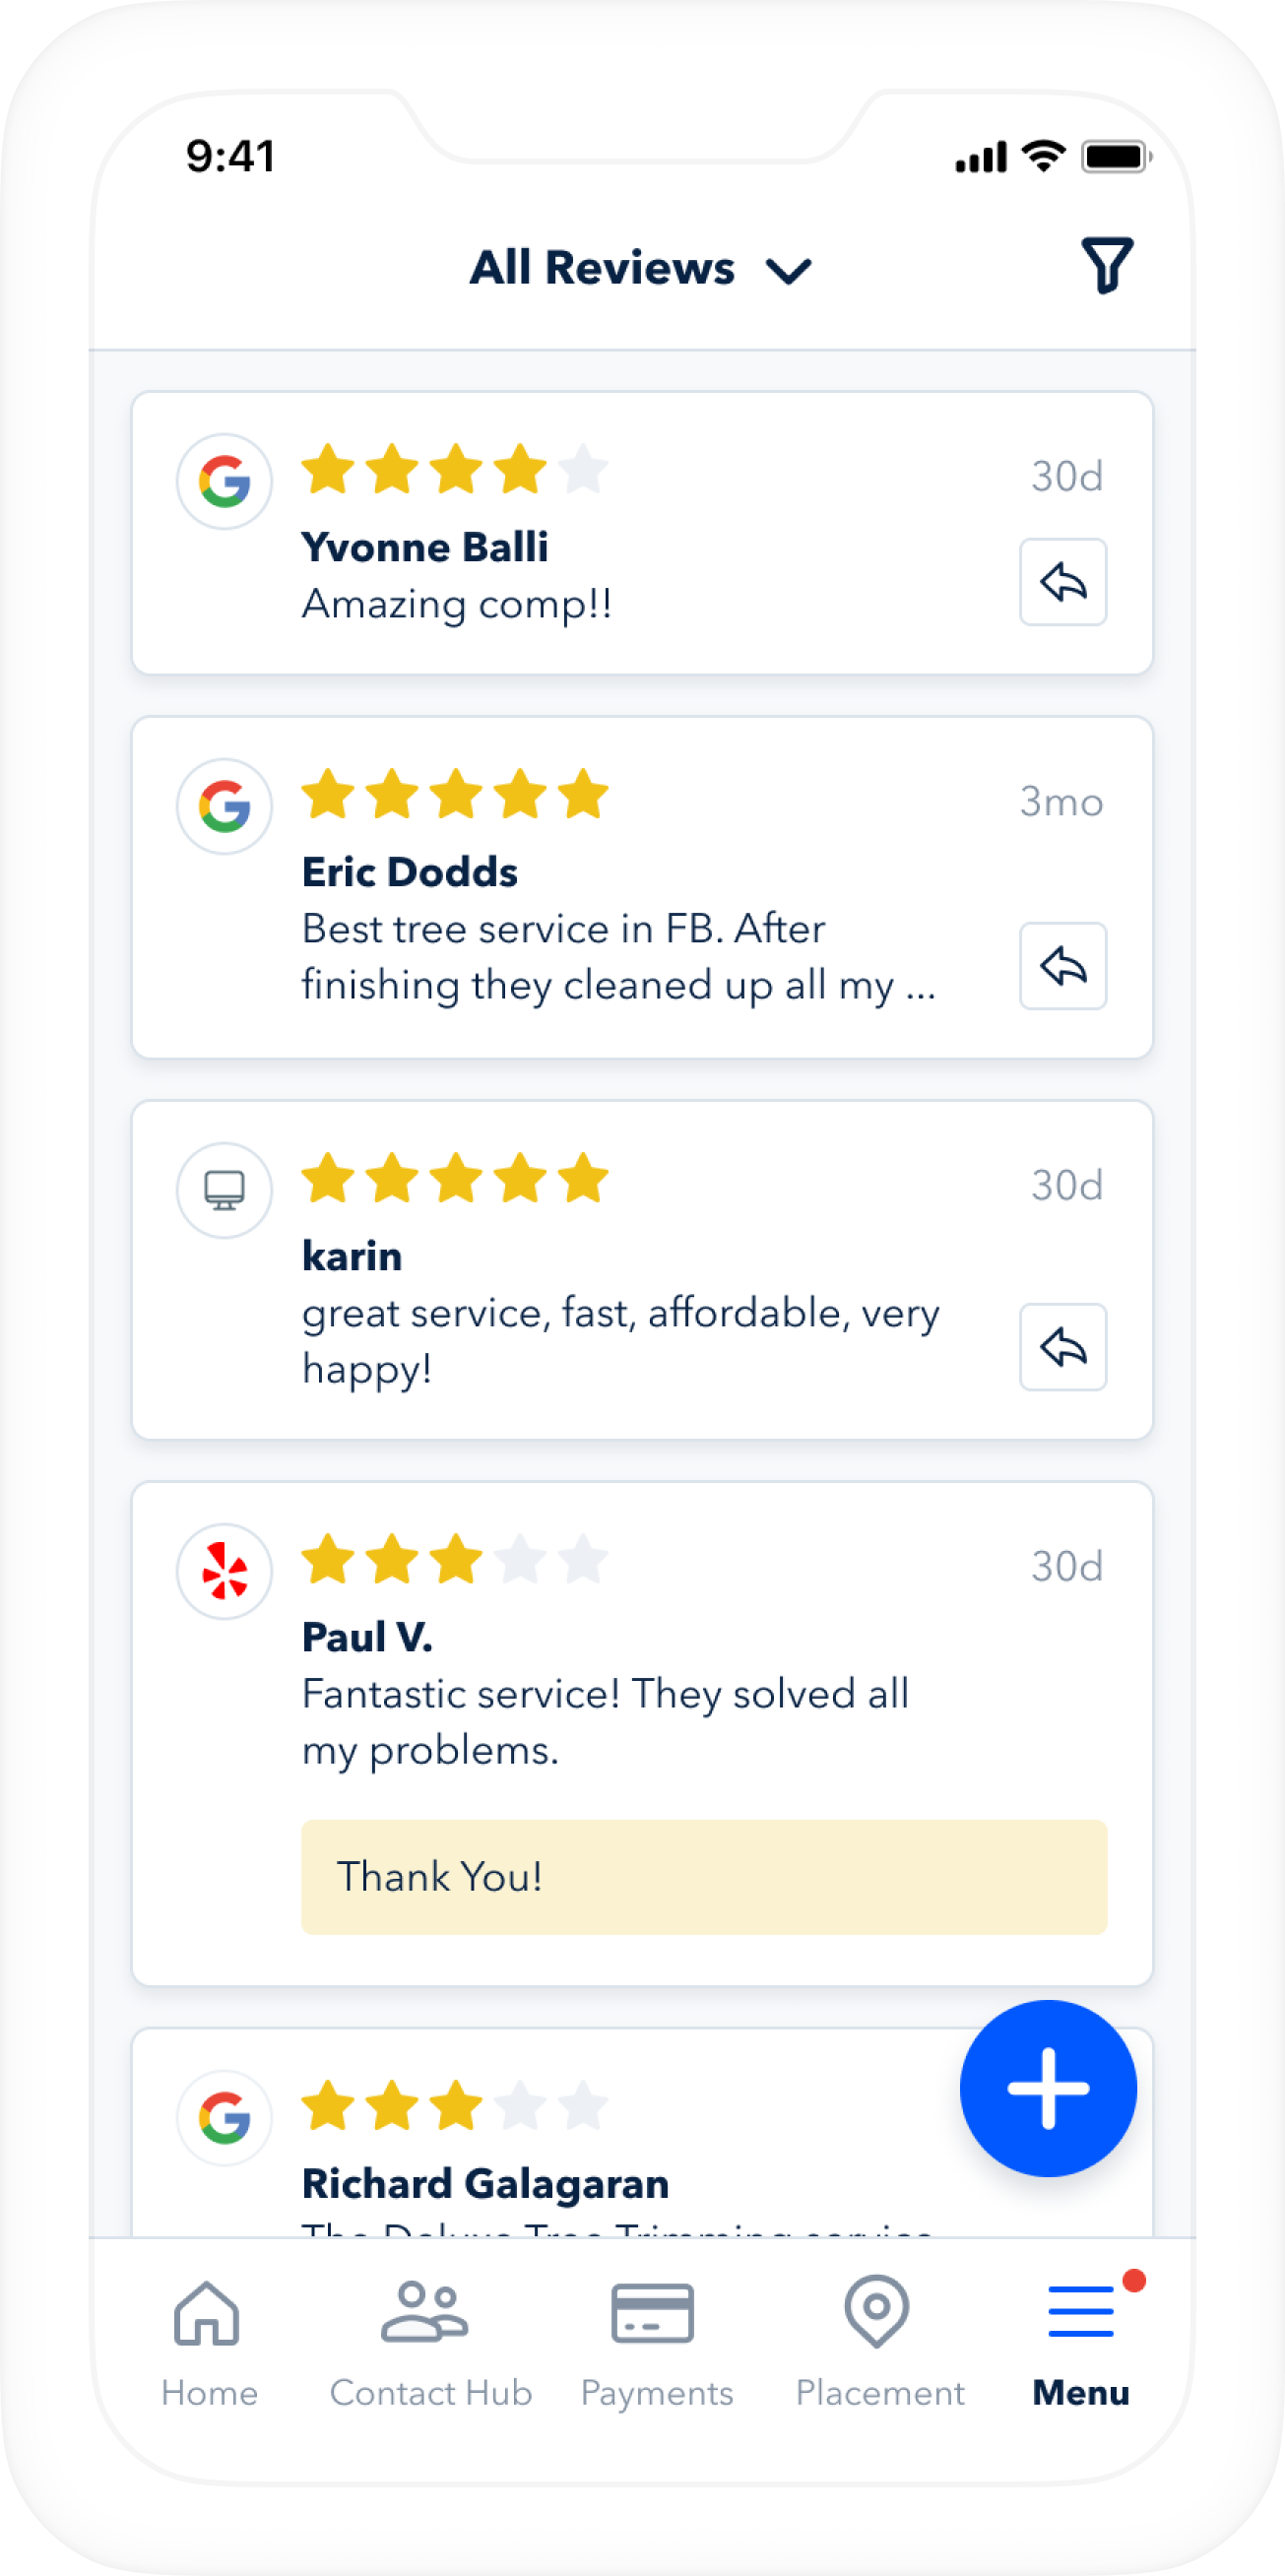Image resolution: width=1285 pixels, height=2576 pixels.
Task: Open the Placement tab
Action: click(879, 2342)
